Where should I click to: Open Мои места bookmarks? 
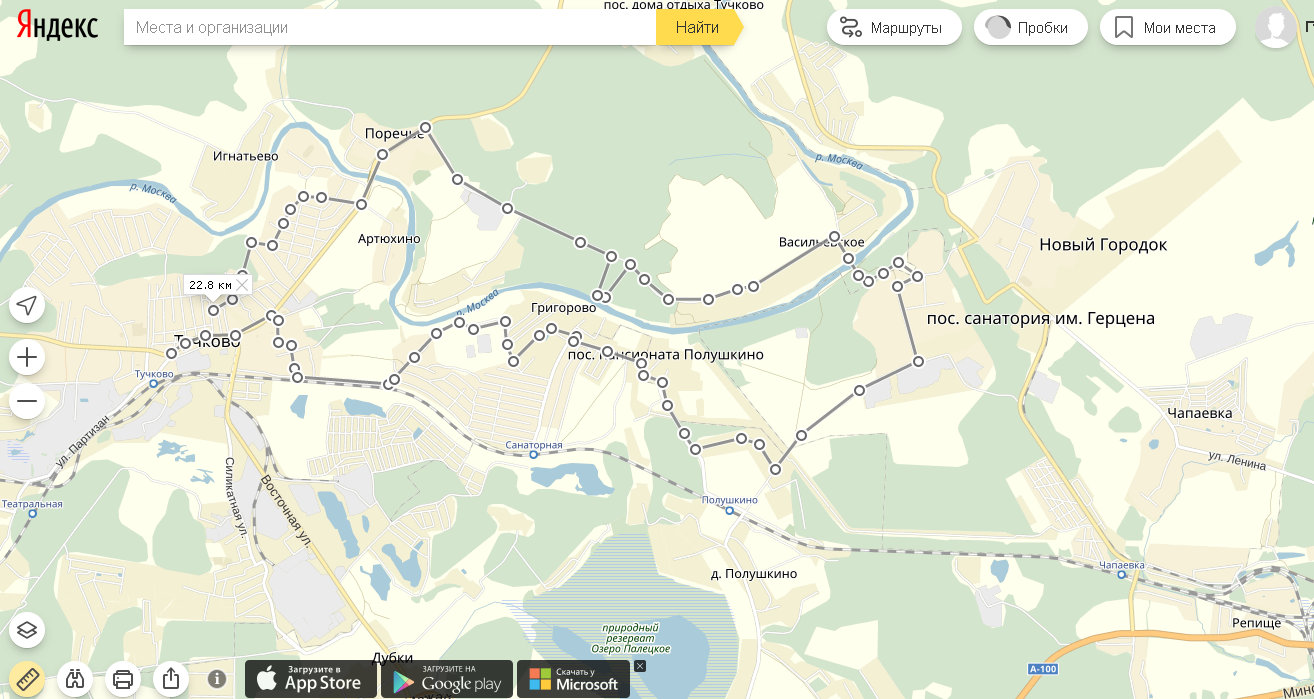click(1168, 27)
